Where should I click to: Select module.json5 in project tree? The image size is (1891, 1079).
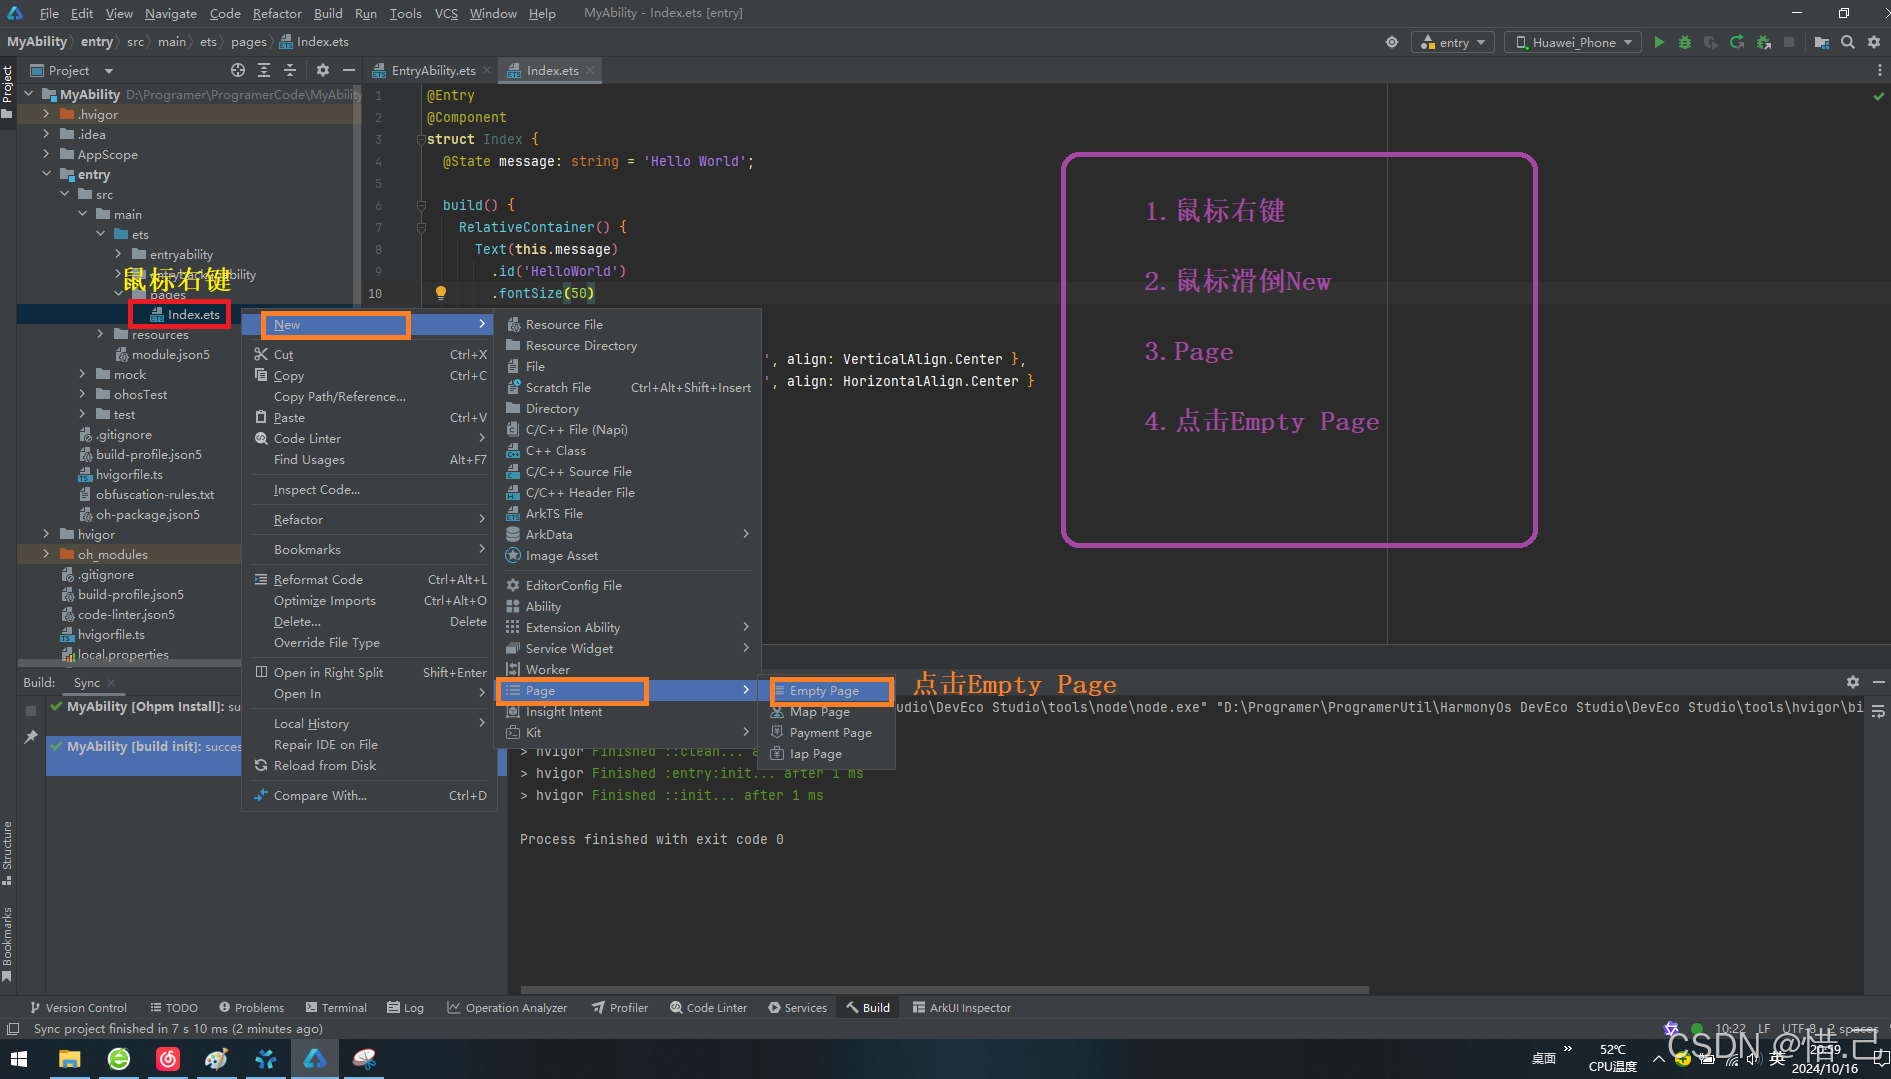(163, 354)
